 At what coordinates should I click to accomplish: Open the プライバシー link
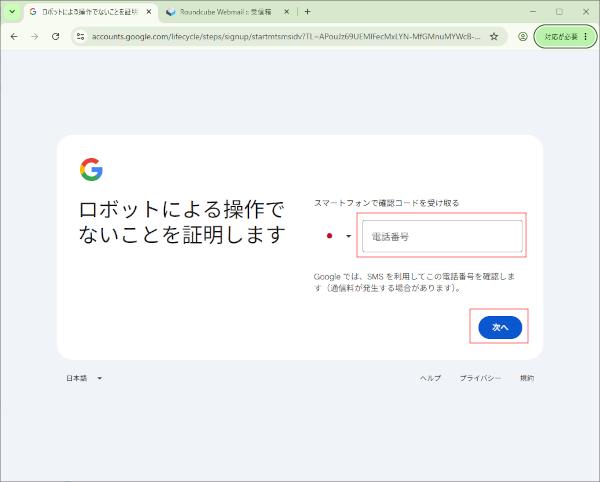coord(480,378)
